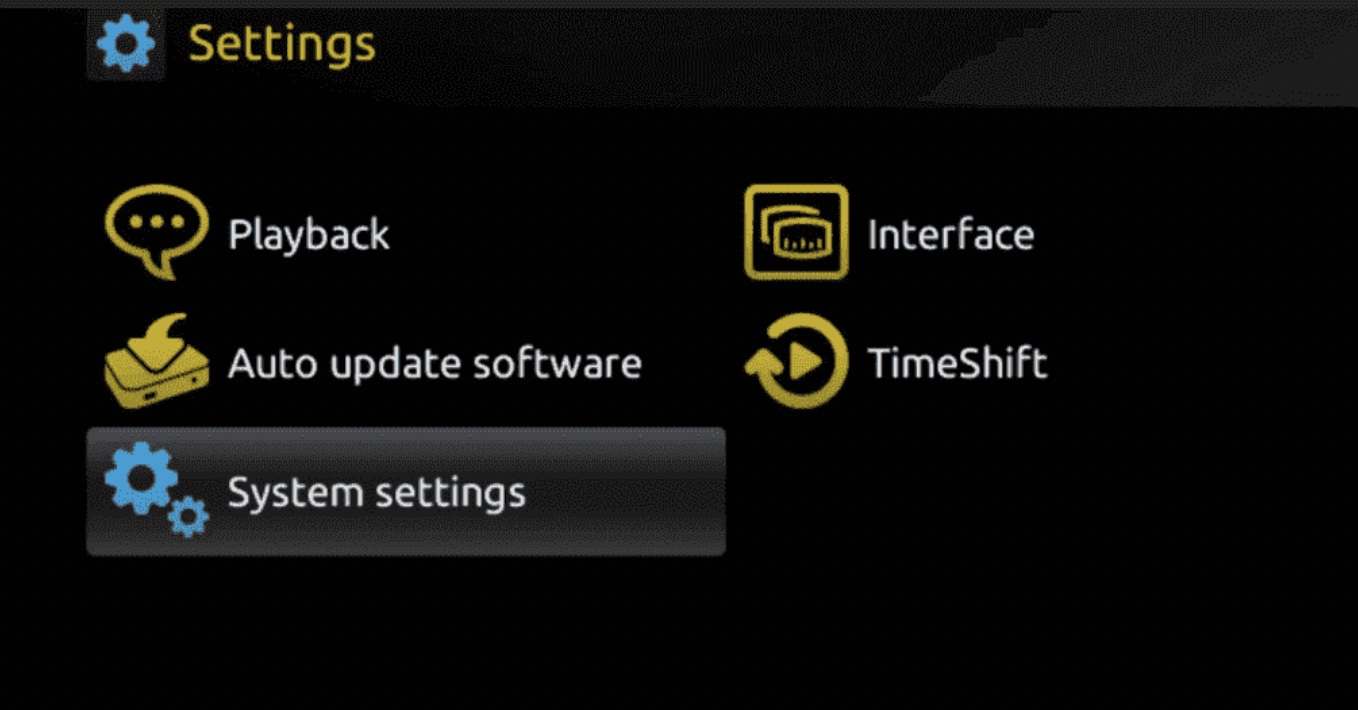
Task: Select the yellow Settings title text
Action: pos(282,44)
